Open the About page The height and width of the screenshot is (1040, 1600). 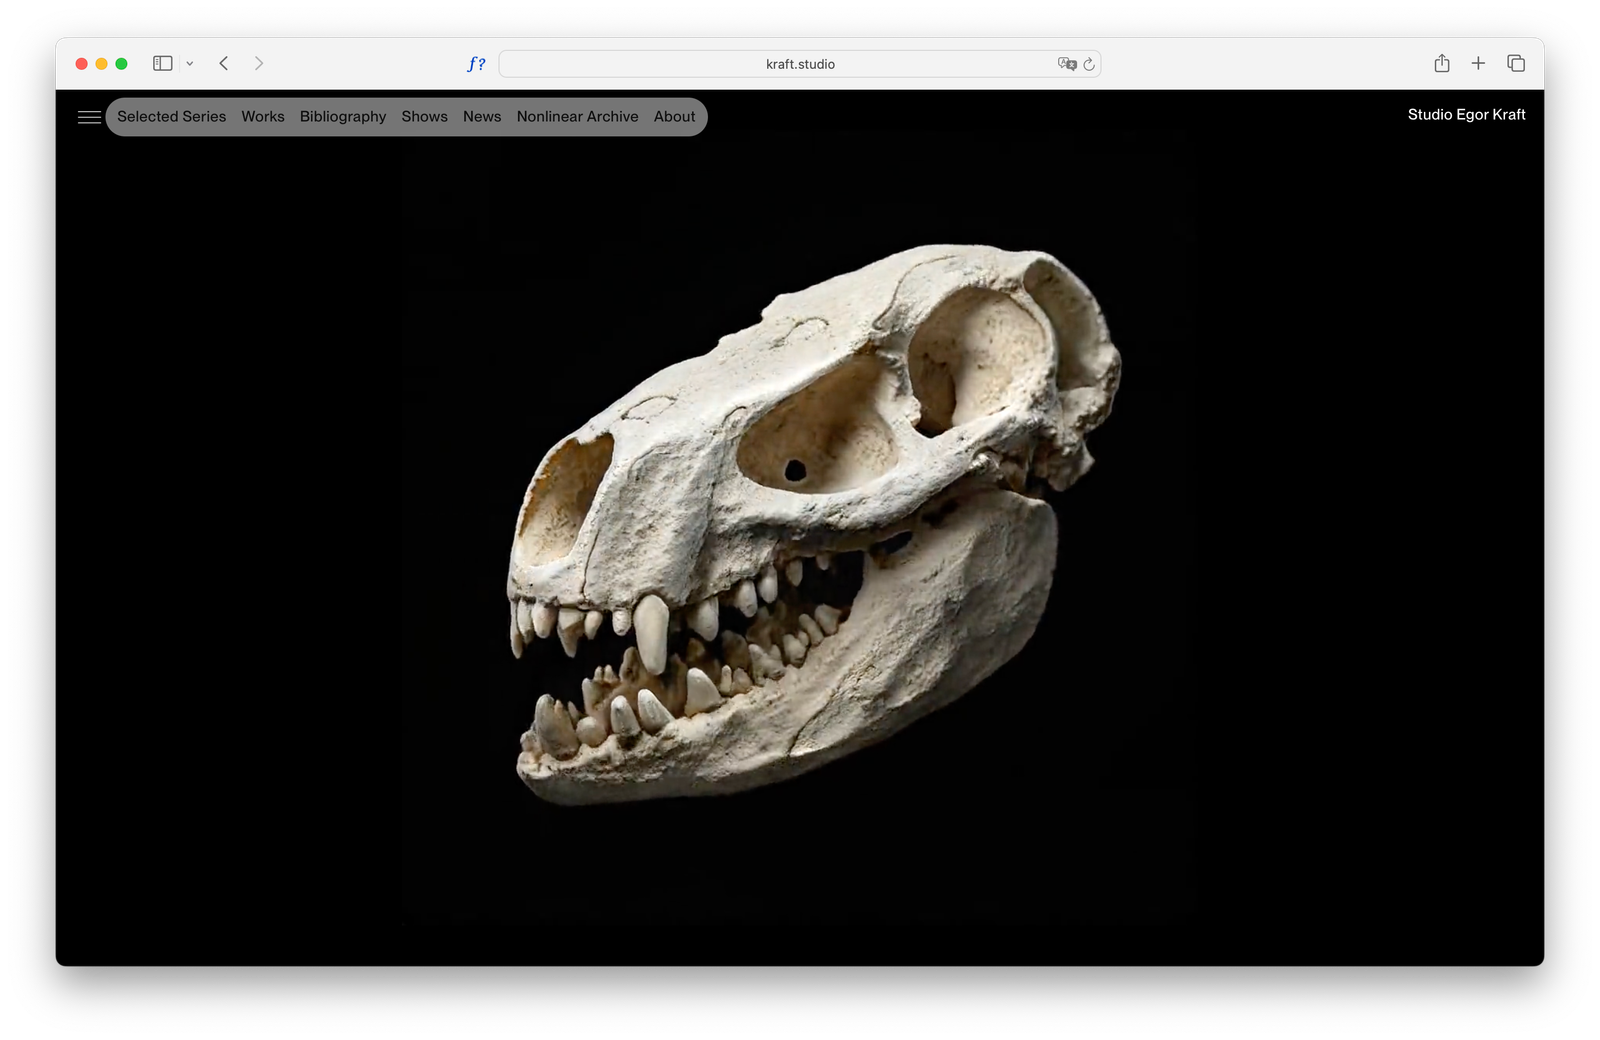(674, 117)
